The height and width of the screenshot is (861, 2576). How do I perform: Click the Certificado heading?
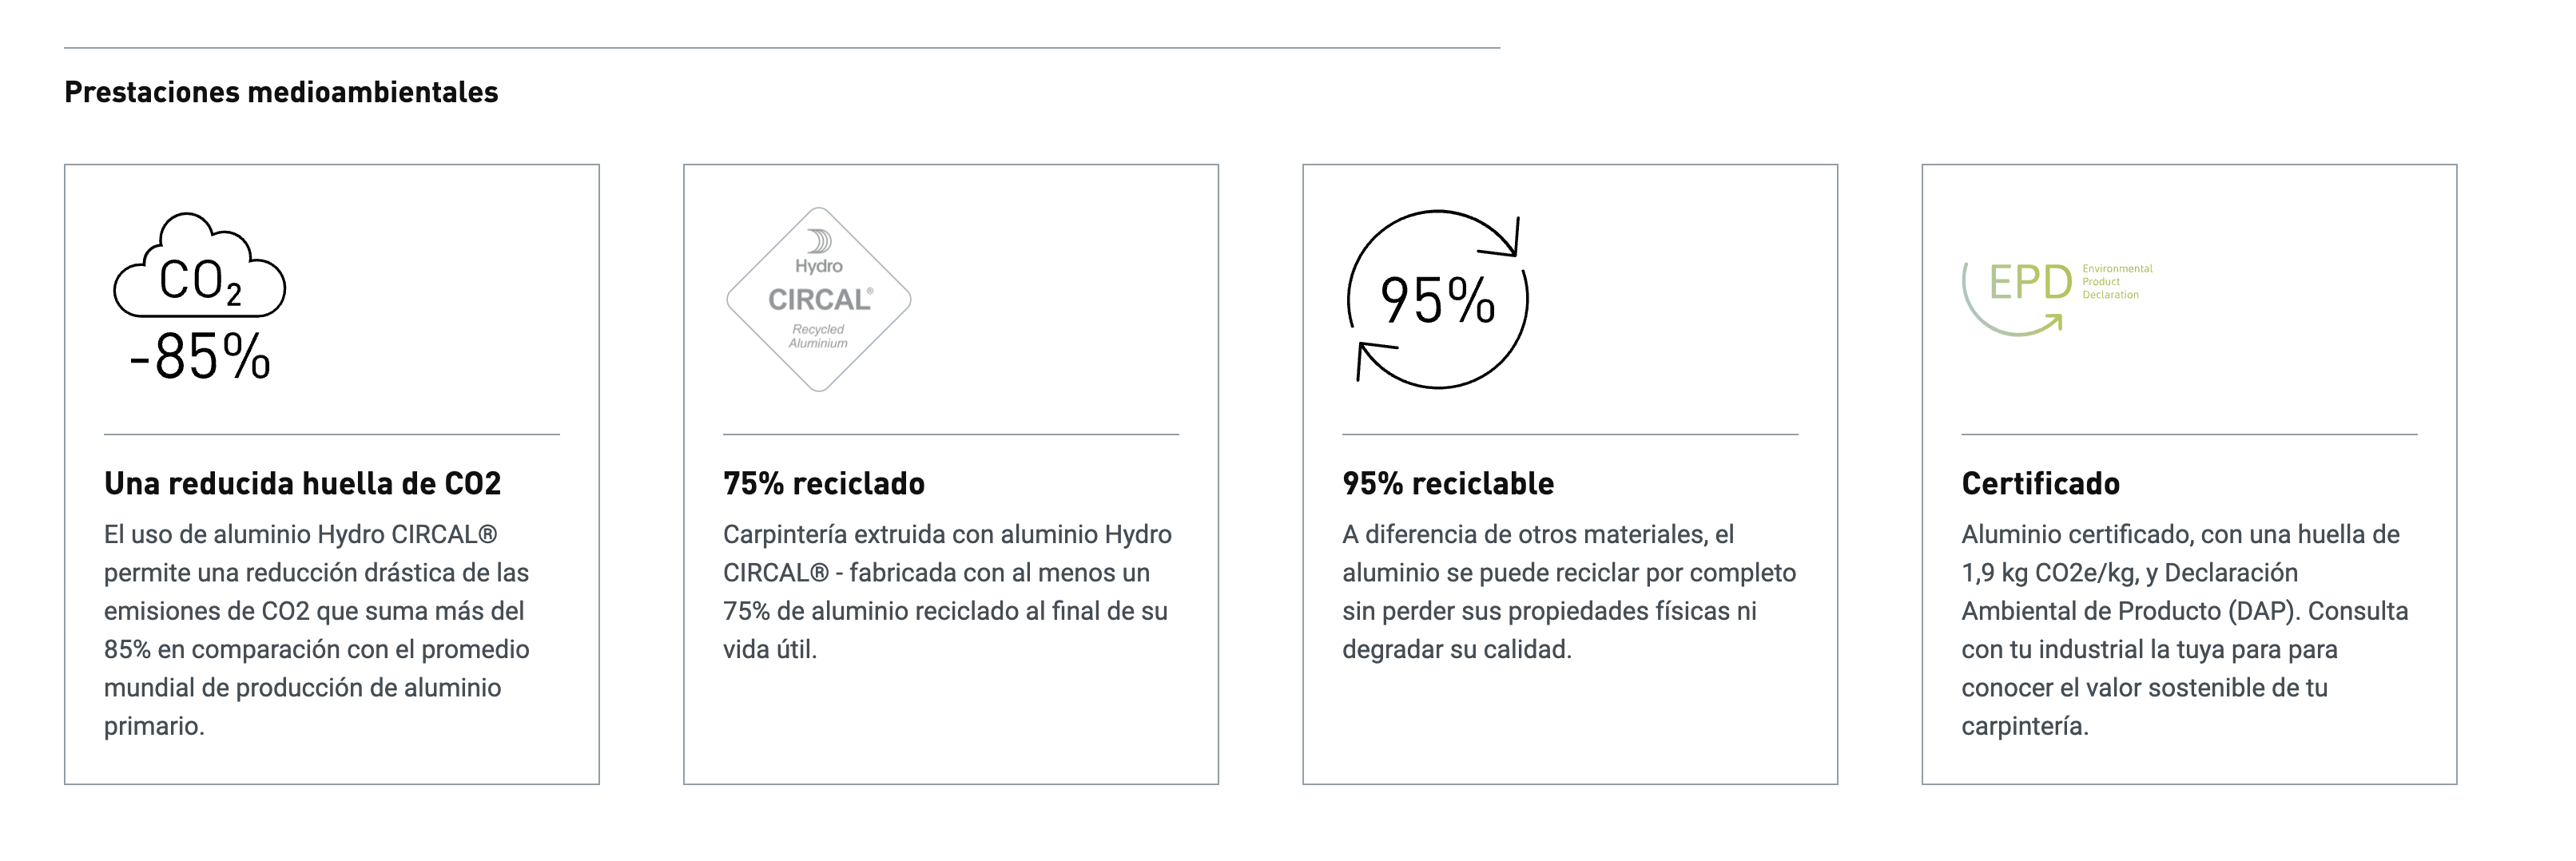tap(2040, 483)
